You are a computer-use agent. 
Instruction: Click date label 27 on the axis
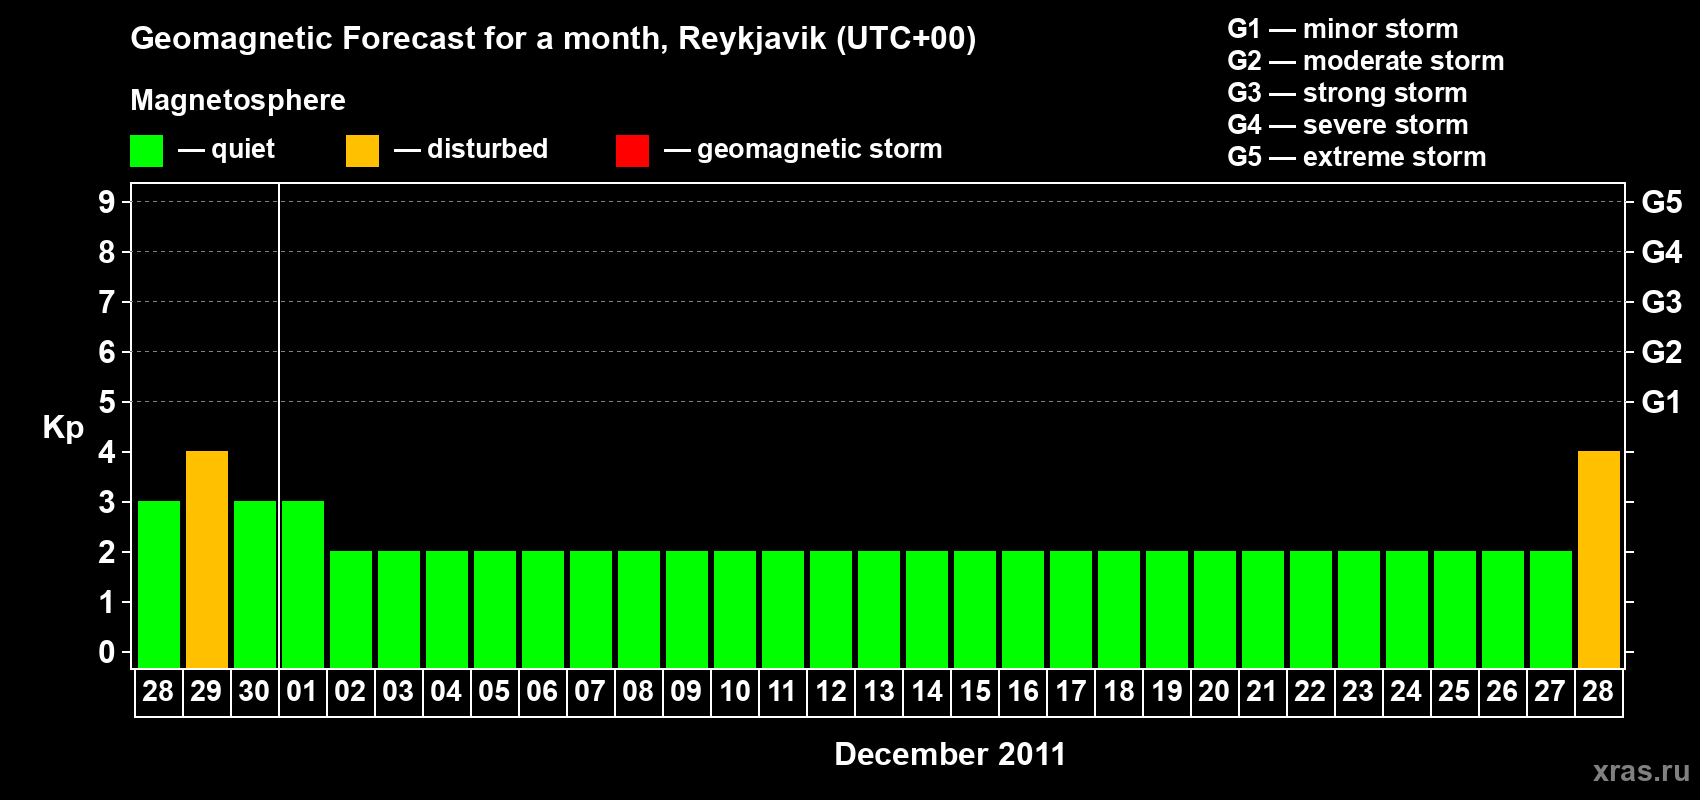(1550, 691)
